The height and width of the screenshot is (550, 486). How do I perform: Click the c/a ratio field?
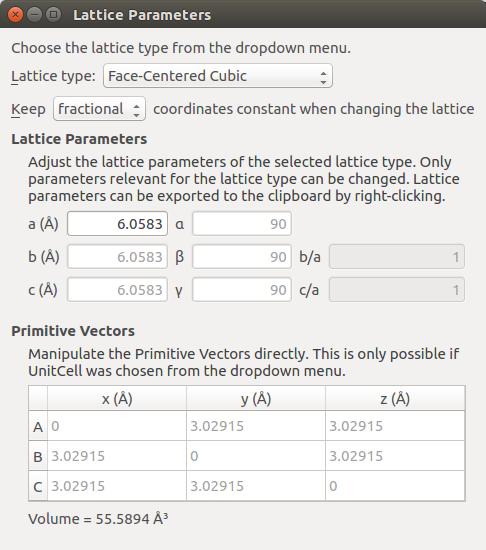(x=397, y=290)
